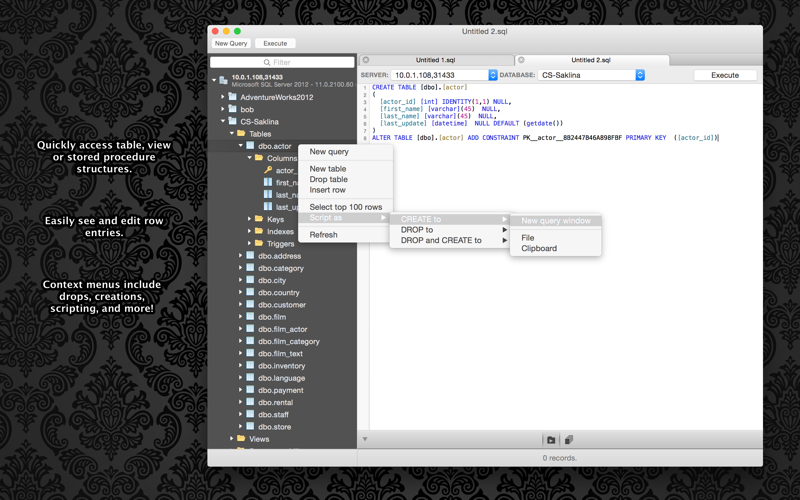Click the dbo.film table icon
This screenshot has width=800, height=500.
pos(250,317)
